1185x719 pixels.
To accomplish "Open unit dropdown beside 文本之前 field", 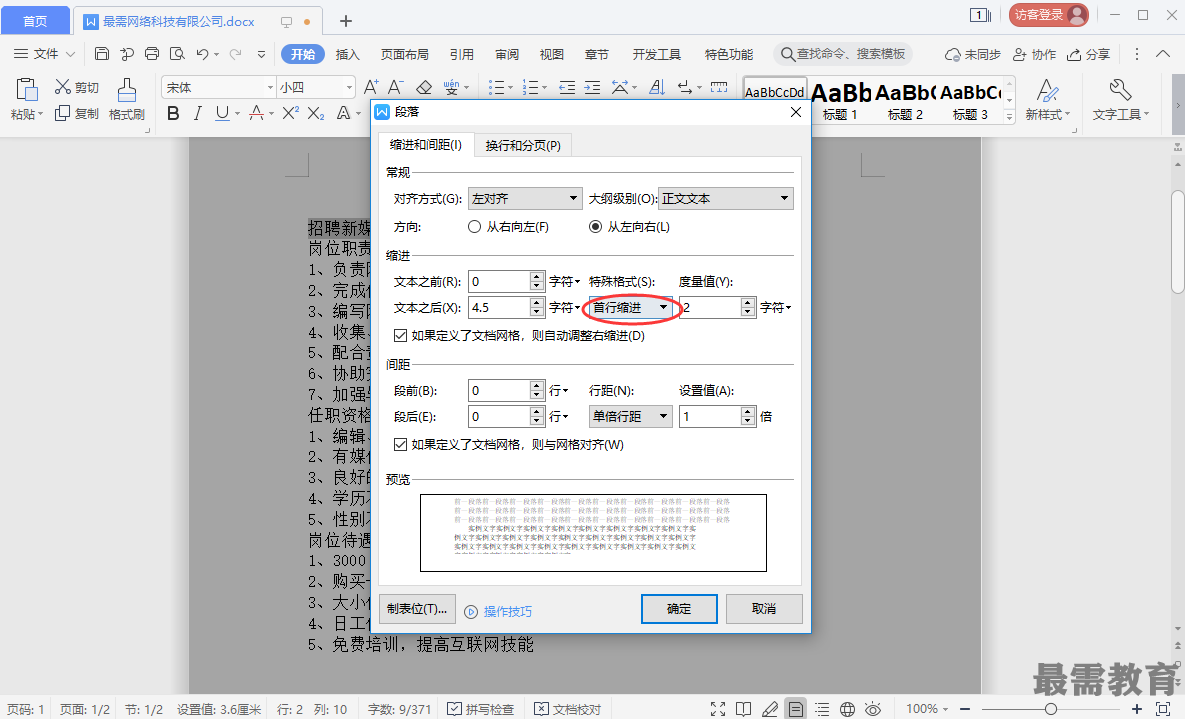I will [565, 282].
